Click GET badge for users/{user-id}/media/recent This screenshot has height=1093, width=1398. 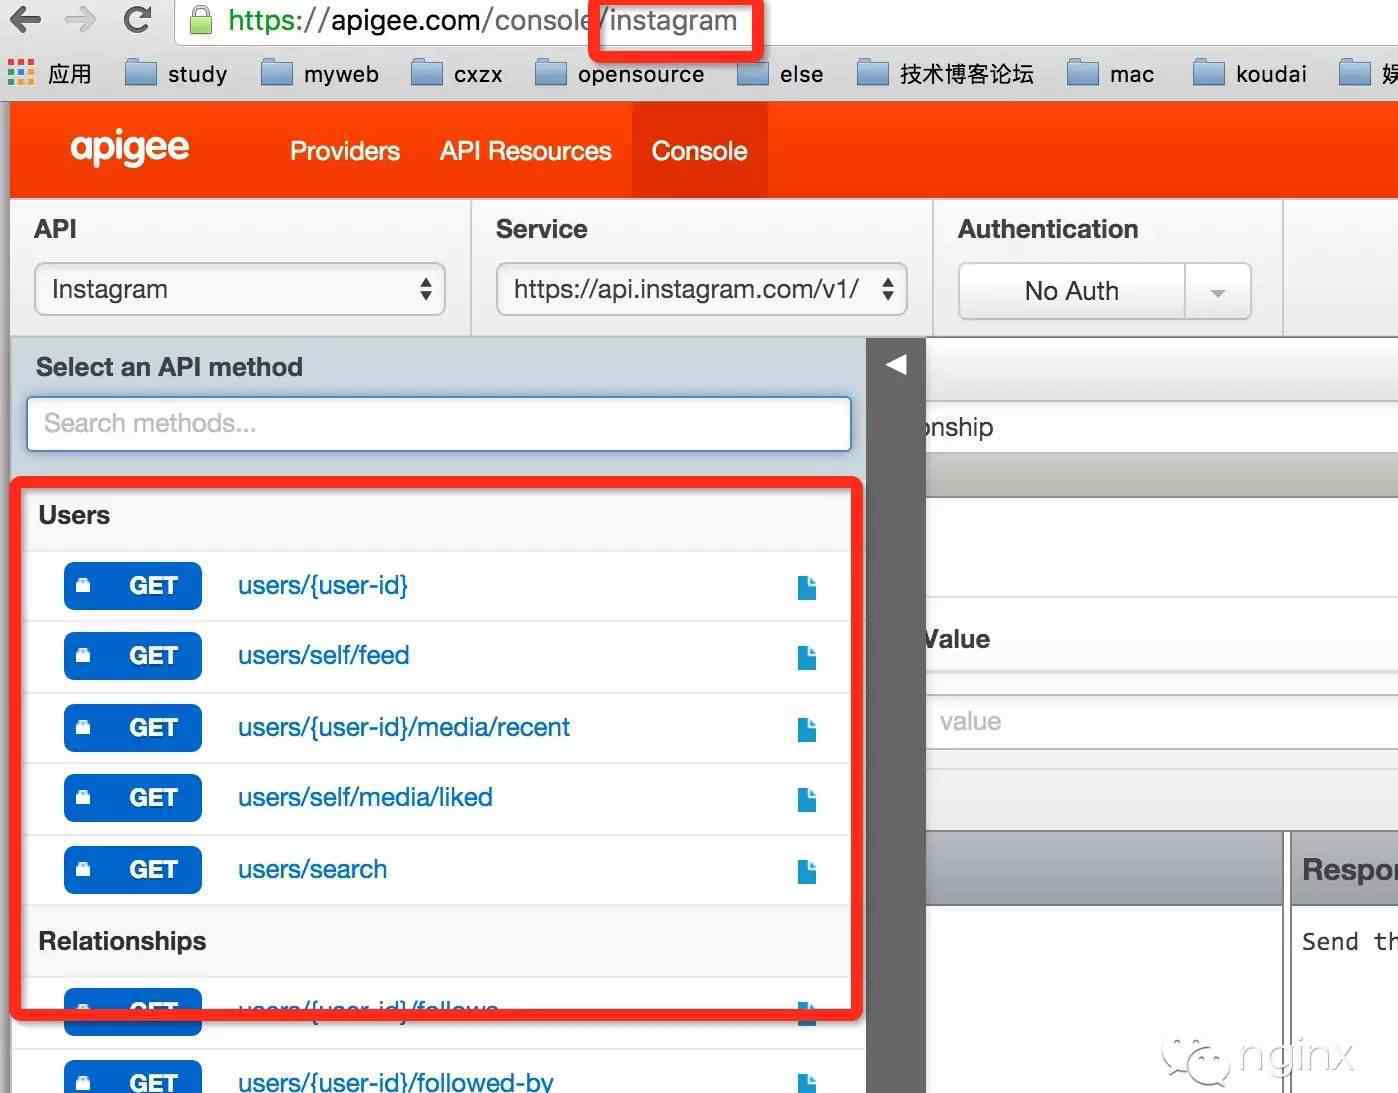pyautogui.click(x=133, y=728)
